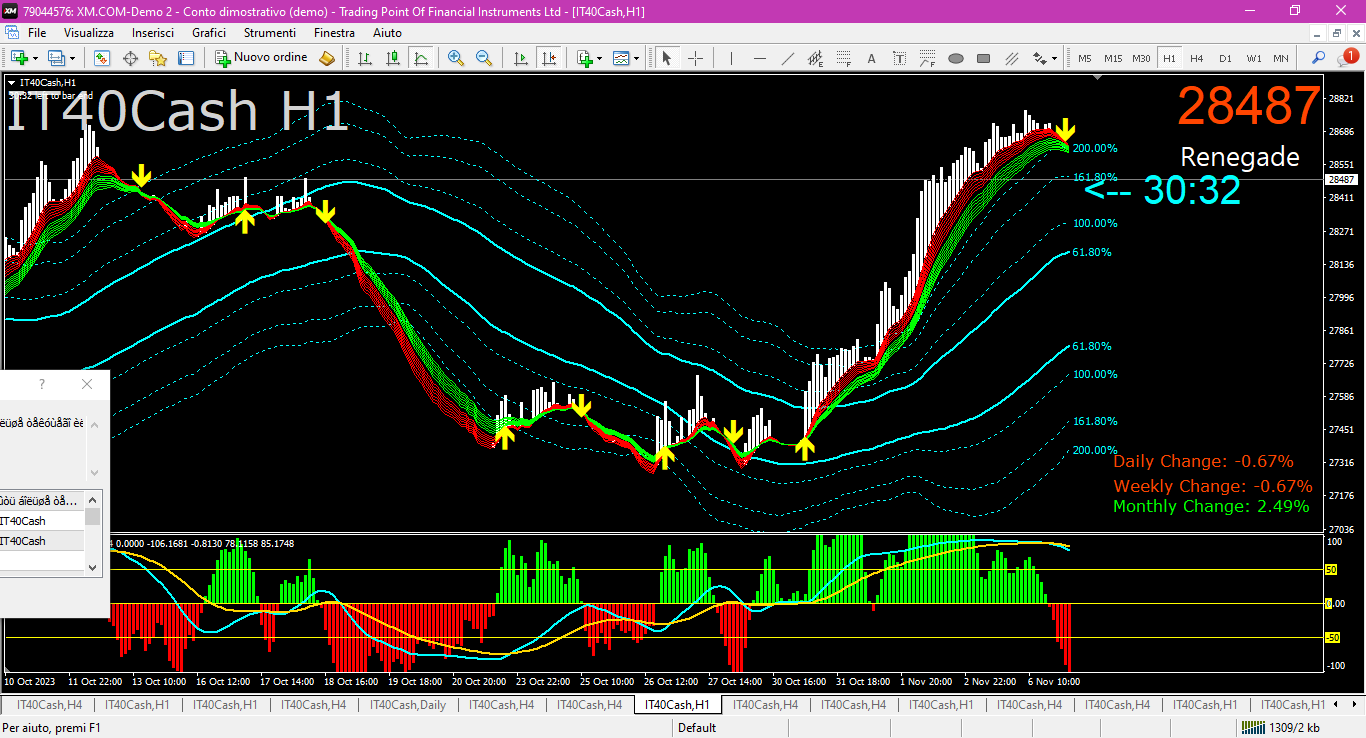Select the text label tool
Image resolution: width=1366 pixels, height=738 pixels.
coord(899,58)
